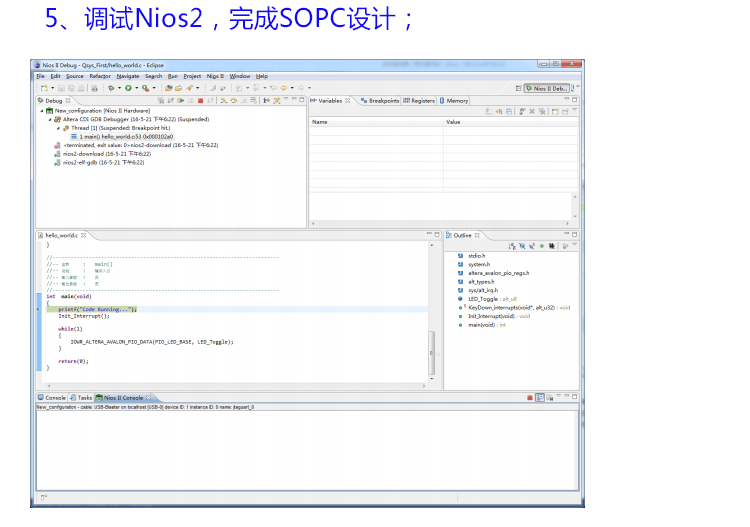Close the hello_world.c editor tab
This screenshot has height=527, width=750.
click(x=84, y=235)
